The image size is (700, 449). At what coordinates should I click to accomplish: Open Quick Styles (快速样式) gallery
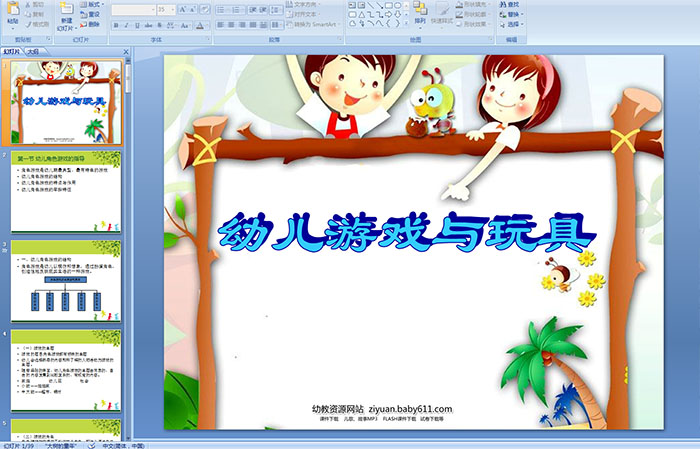442,13
